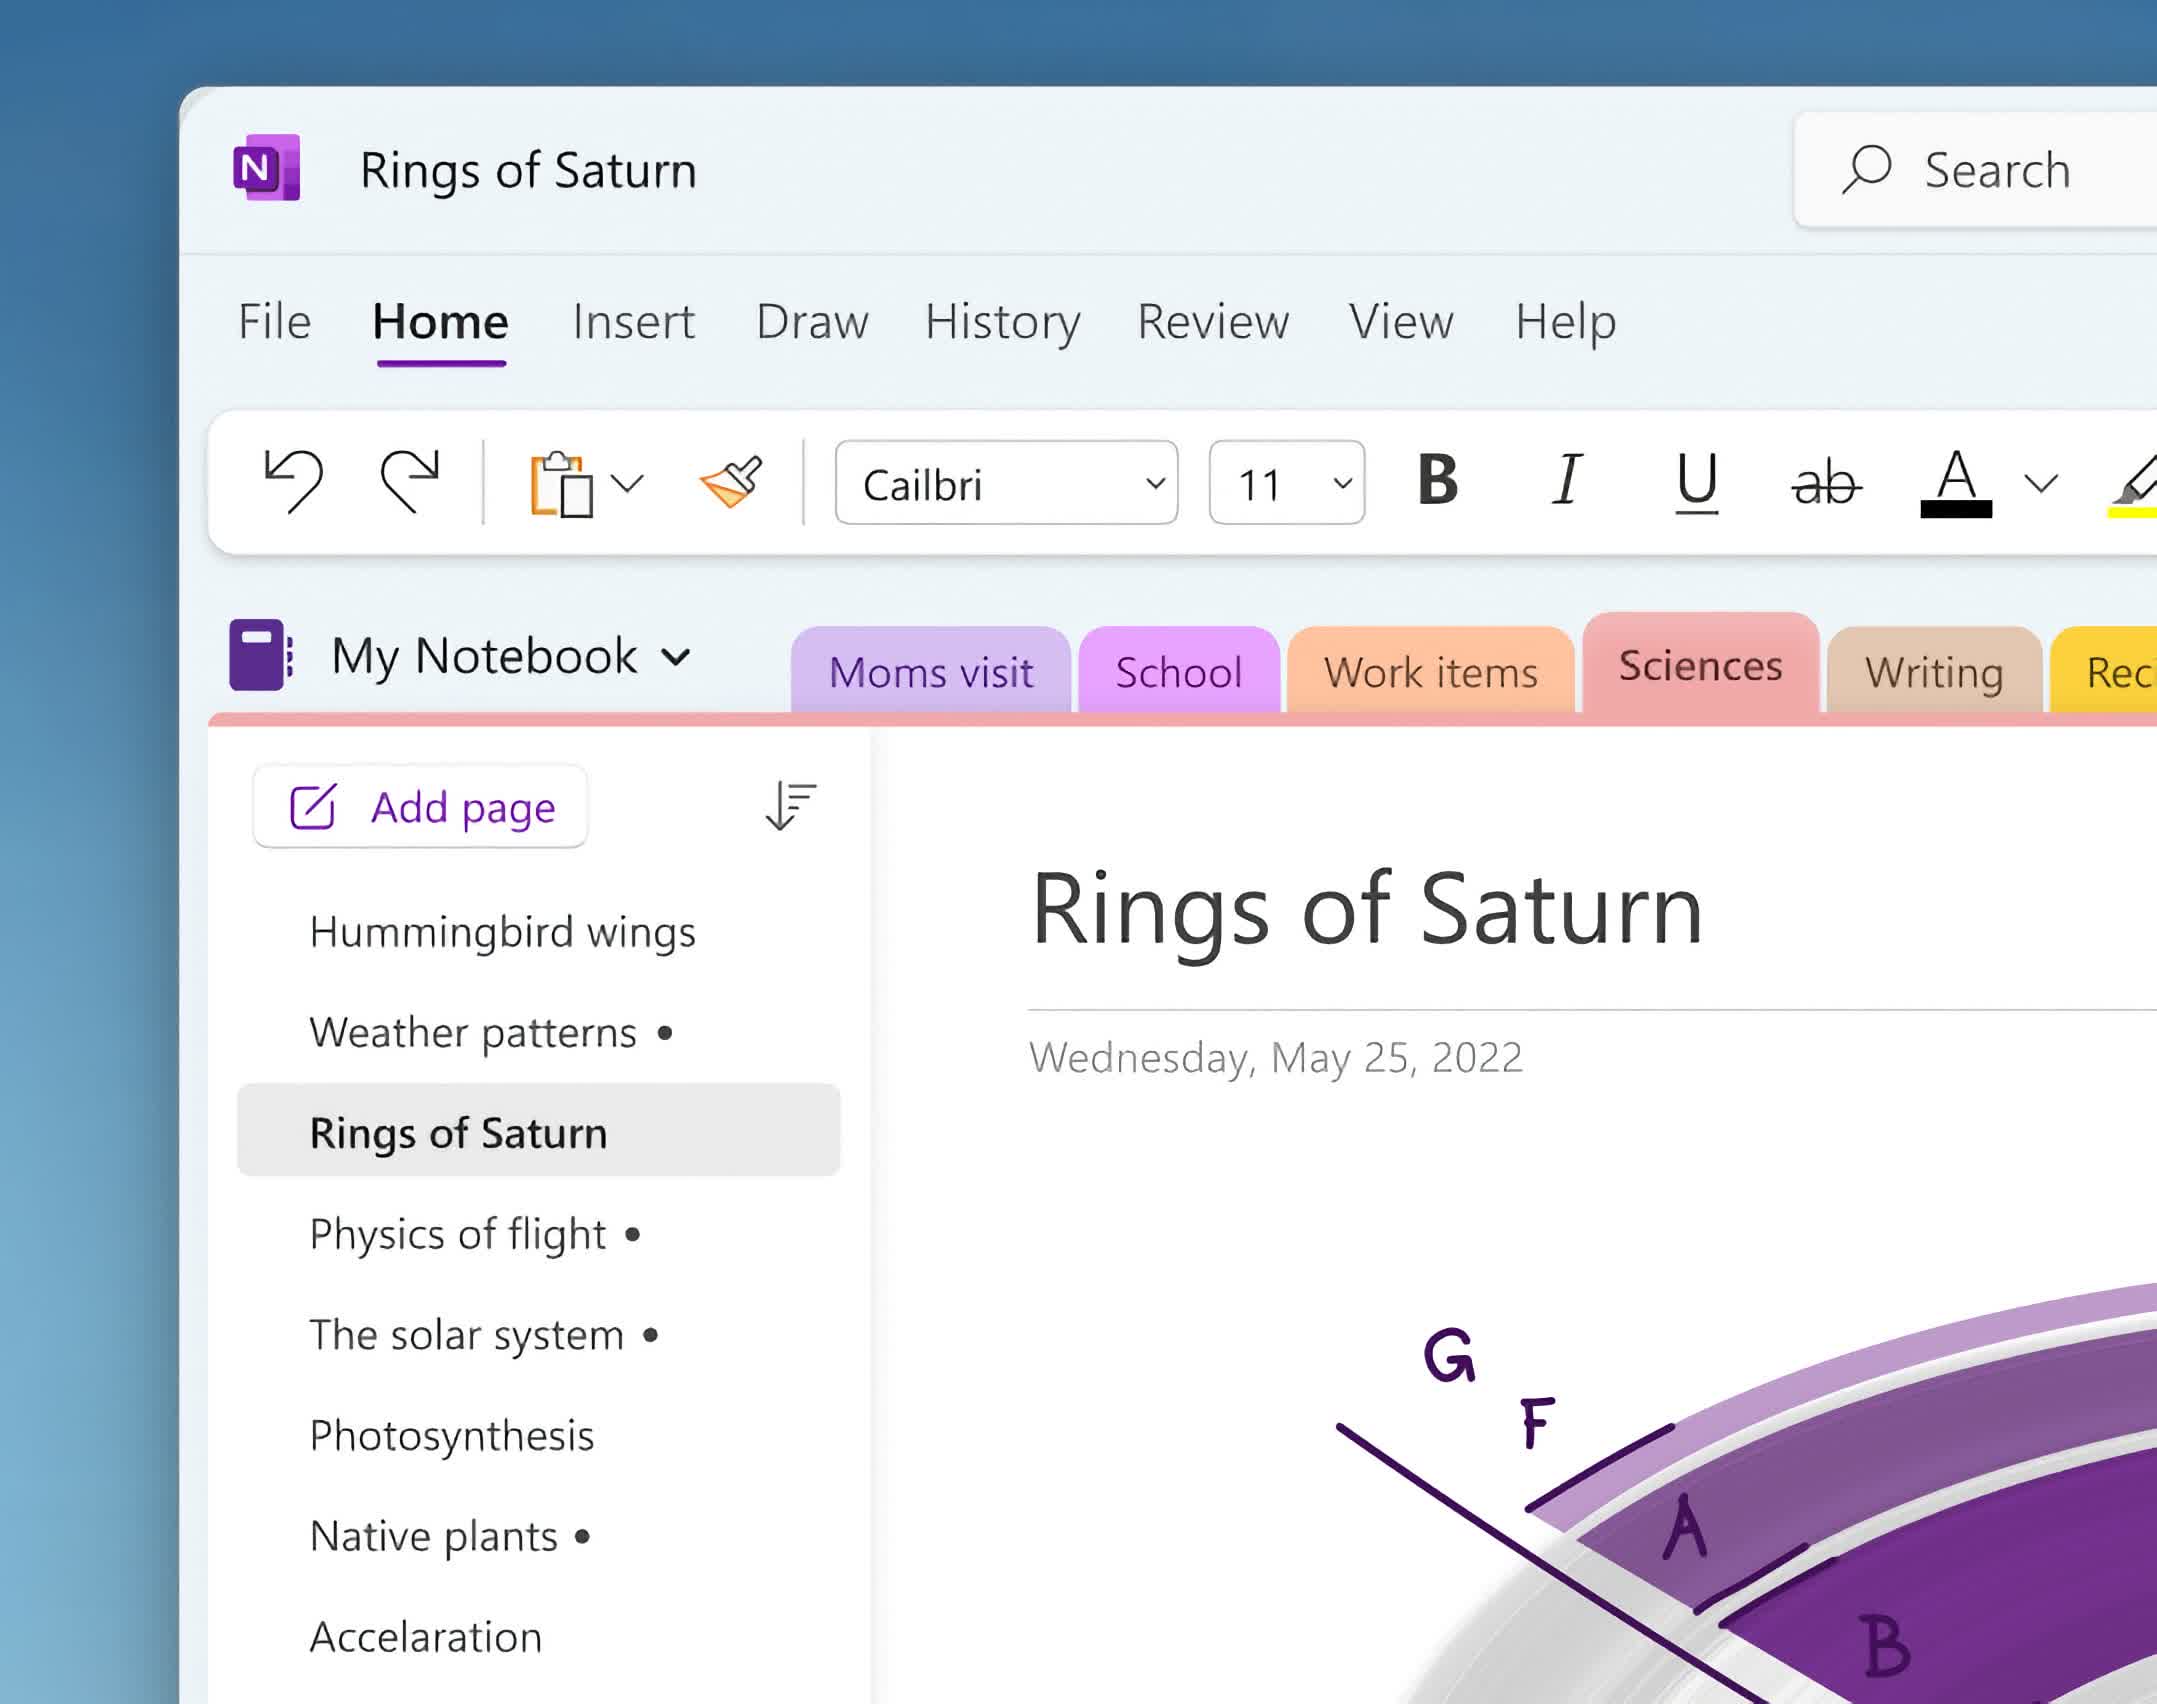Expand the My Notebook dropdown

point(676,657)
